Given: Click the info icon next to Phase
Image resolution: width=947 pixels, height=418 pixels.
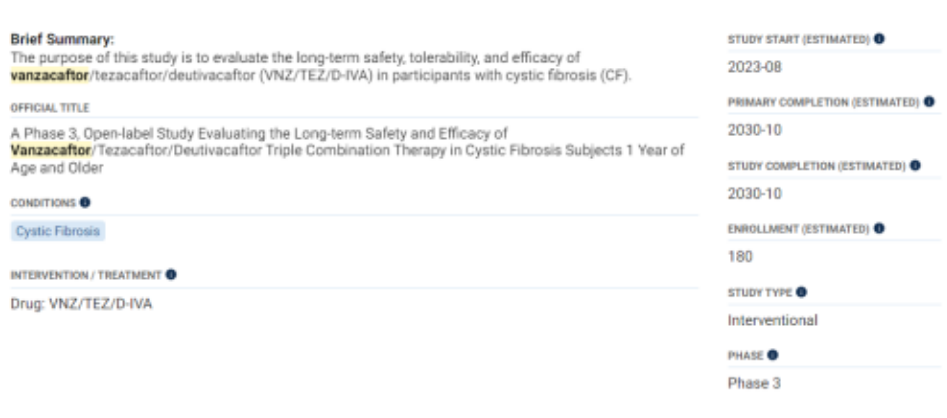Looking at the screenshot, I should tap(772, 355).
